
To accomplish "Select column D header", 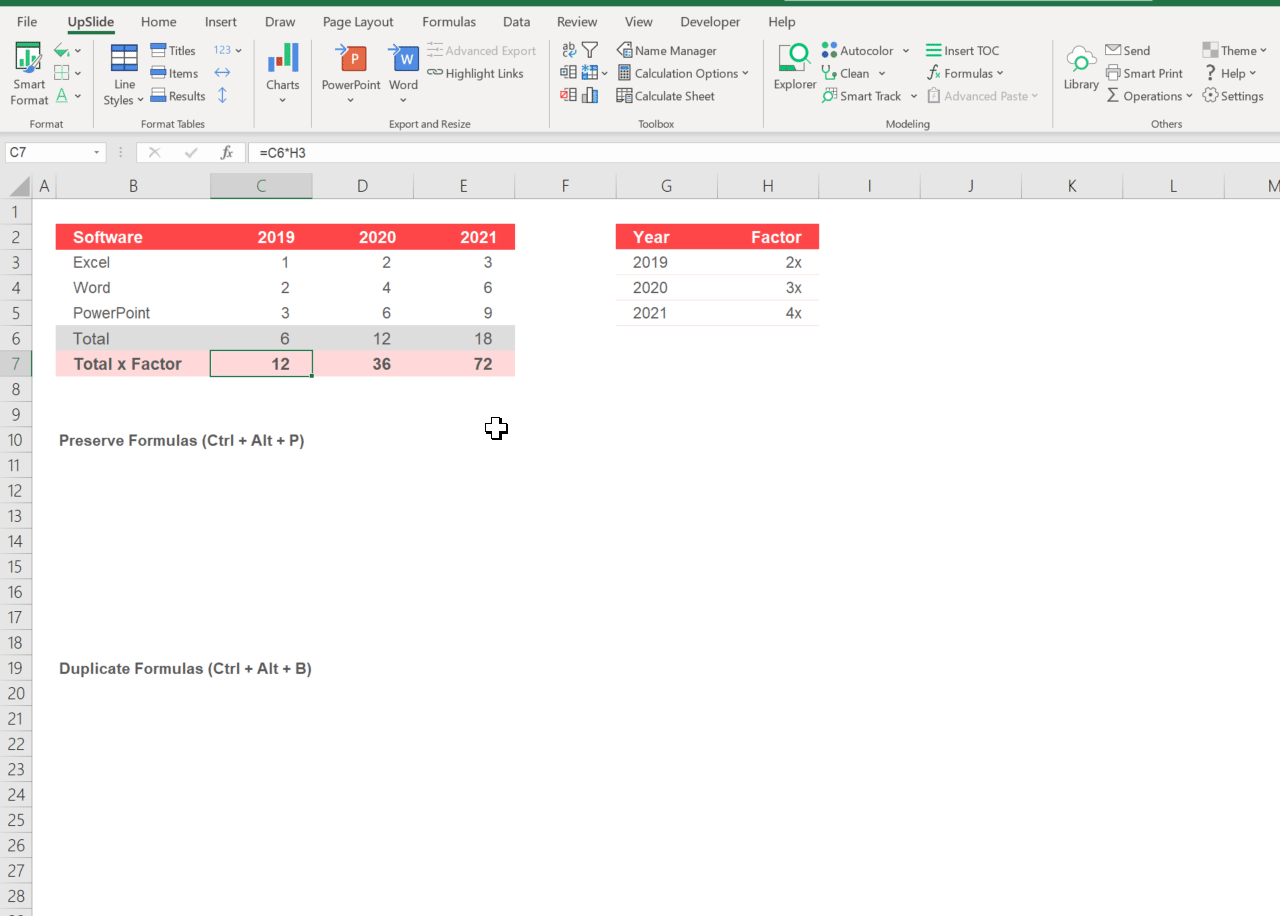I will tap(363, 186).
